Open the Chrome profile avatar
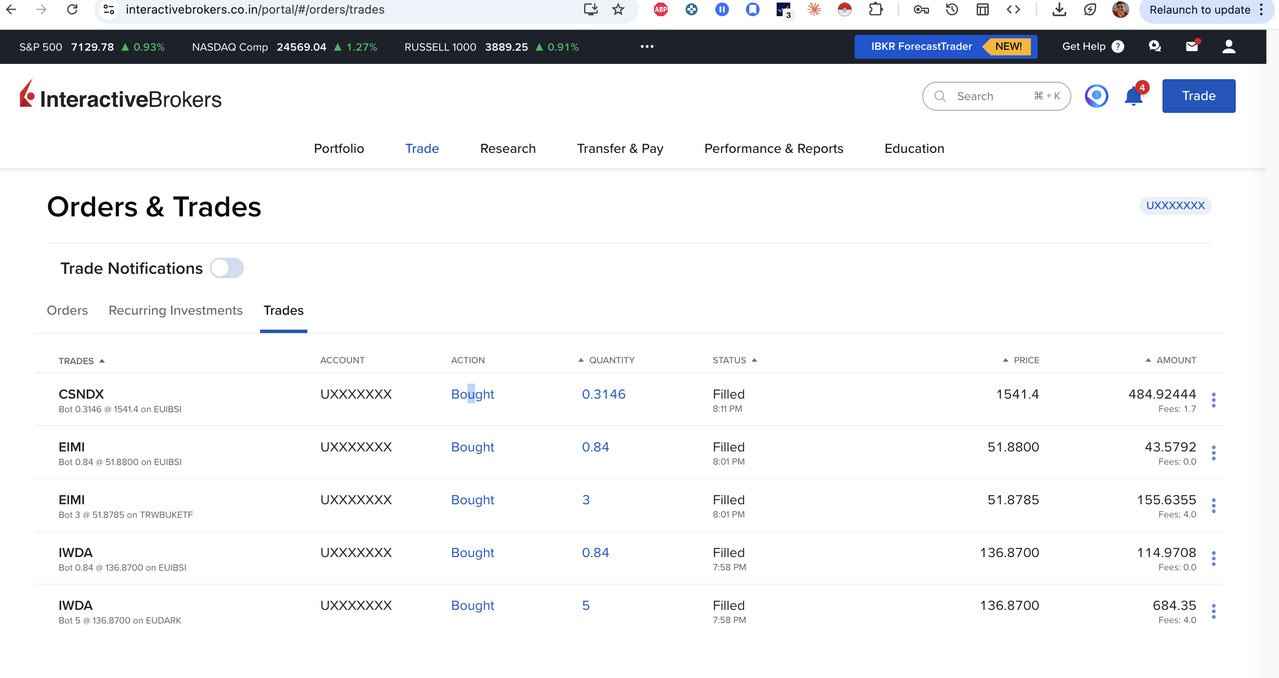This screenshot has height=678, width=1279. [x=1120, y=9]
